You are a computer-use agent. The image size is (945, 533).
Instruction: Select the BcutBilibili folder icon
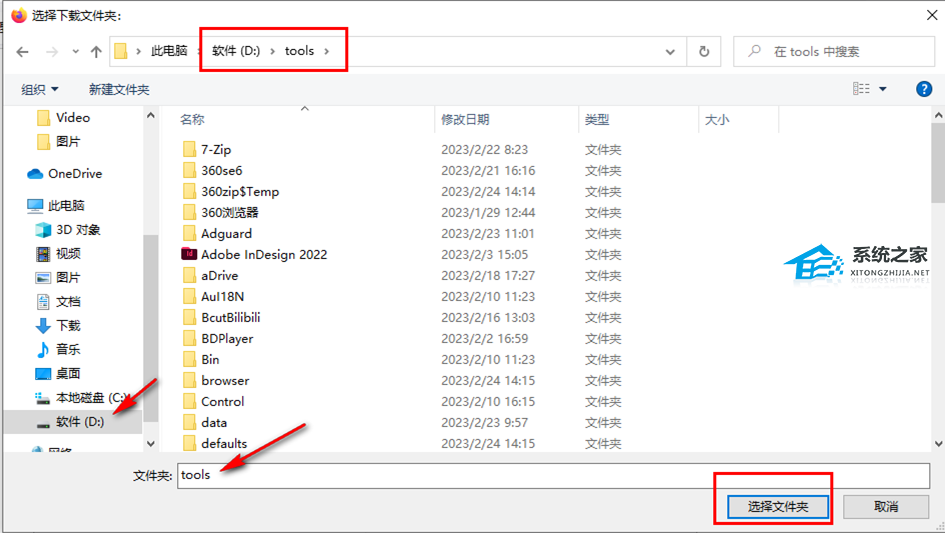click(189, 317)
